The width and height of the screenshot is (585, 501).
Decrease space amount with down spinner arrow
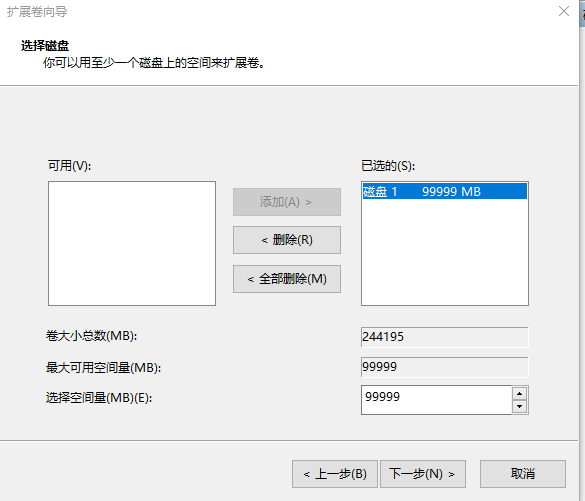pos(519,407)
